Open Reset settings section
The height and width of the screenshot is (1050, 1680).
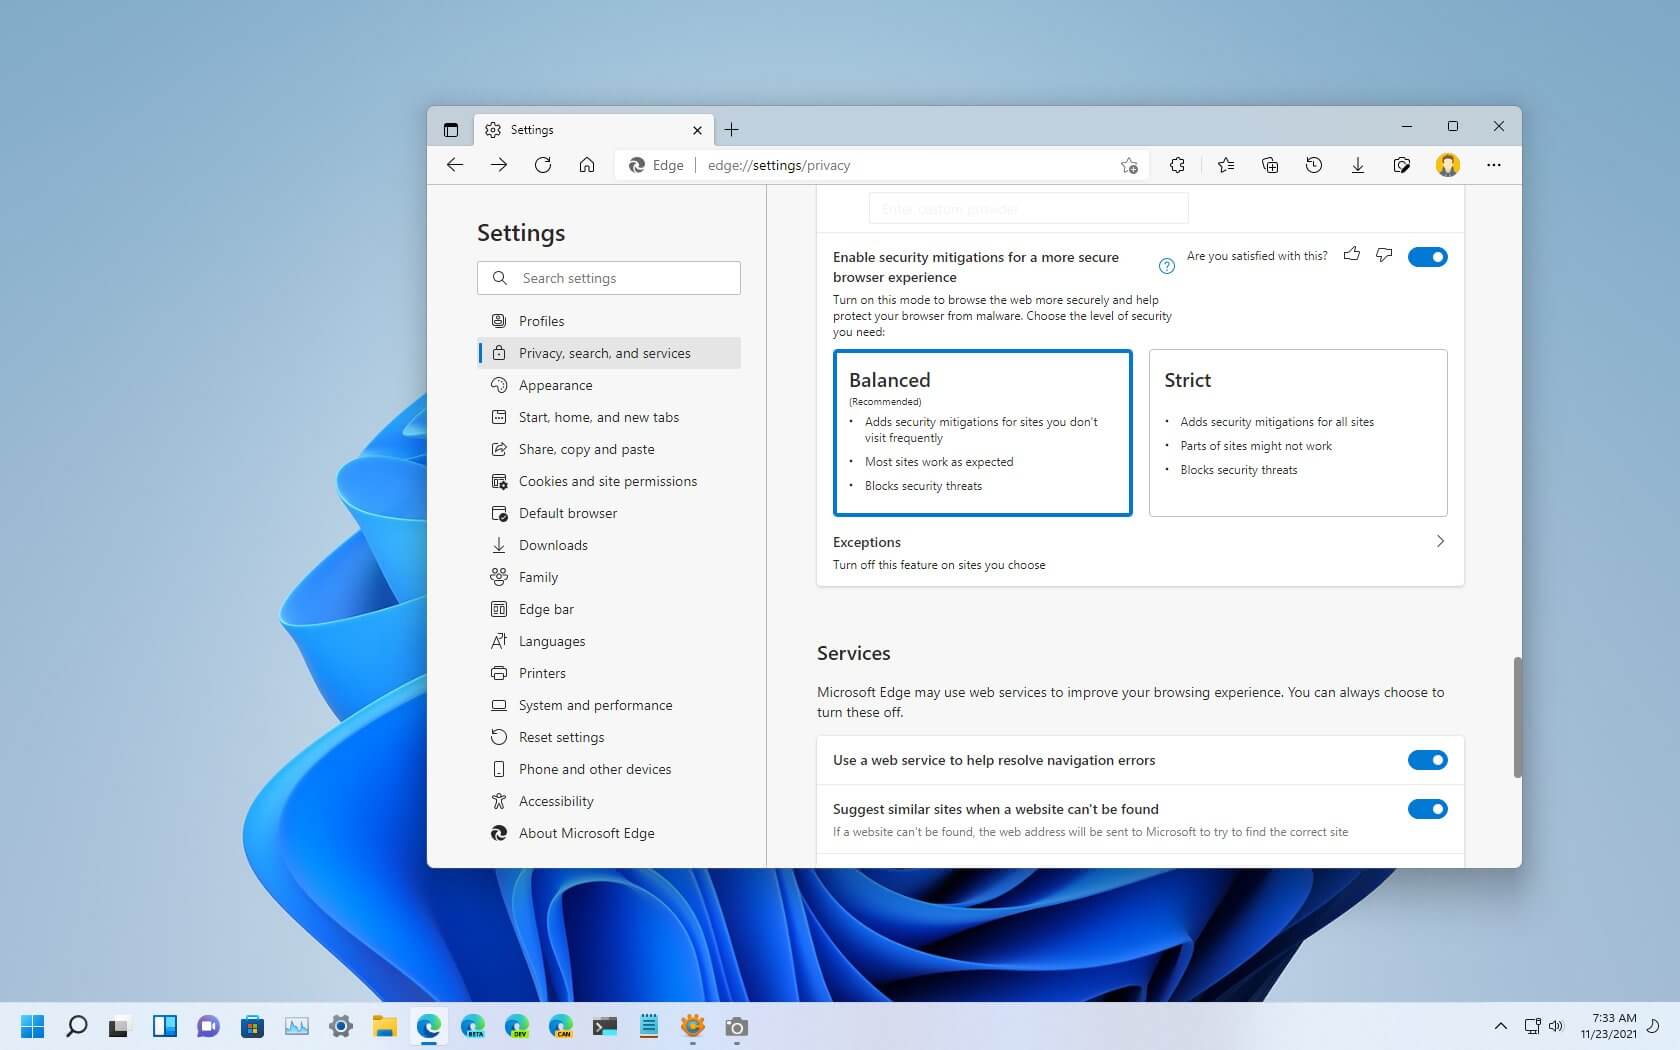pyautogui.click(x=609, y=737)
